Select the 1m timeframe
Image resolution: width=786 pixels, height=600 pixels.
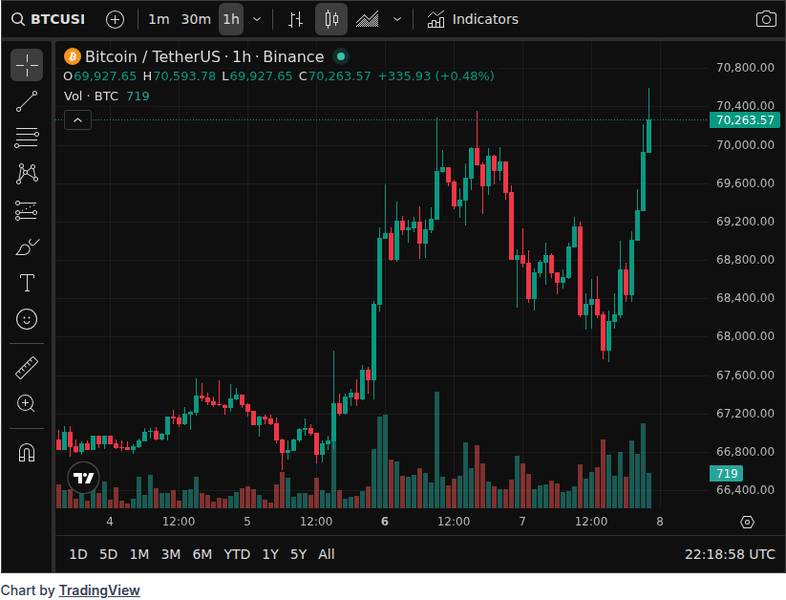coord(158,20)
